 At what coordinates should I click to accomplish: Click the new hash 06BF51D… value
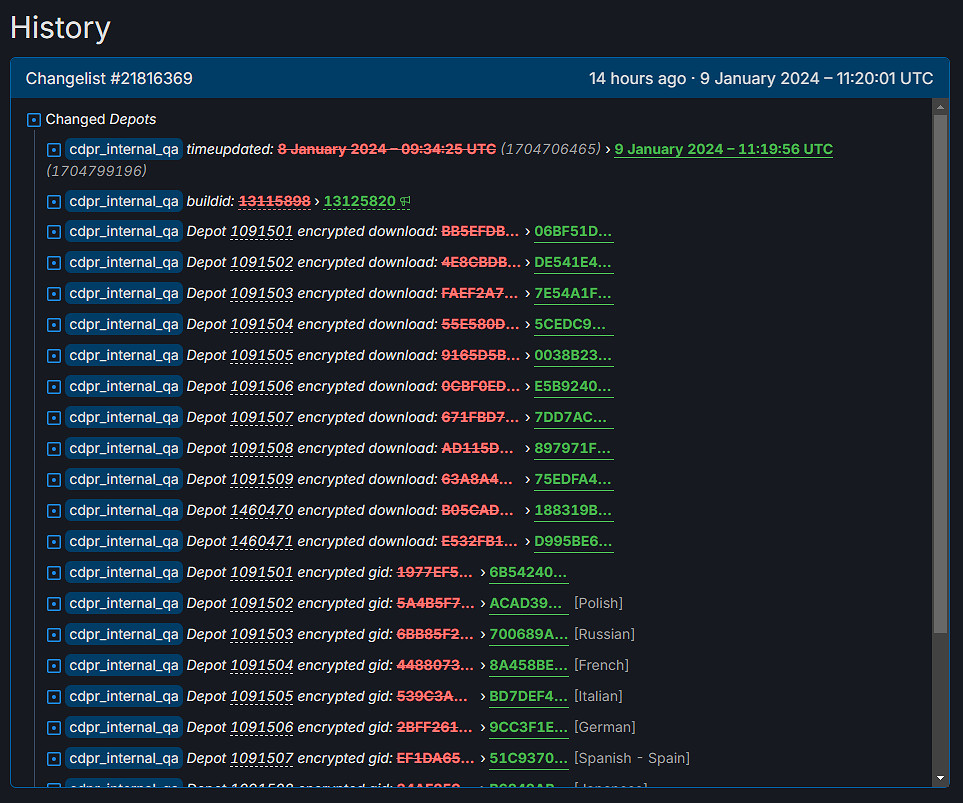pos(573,232)
